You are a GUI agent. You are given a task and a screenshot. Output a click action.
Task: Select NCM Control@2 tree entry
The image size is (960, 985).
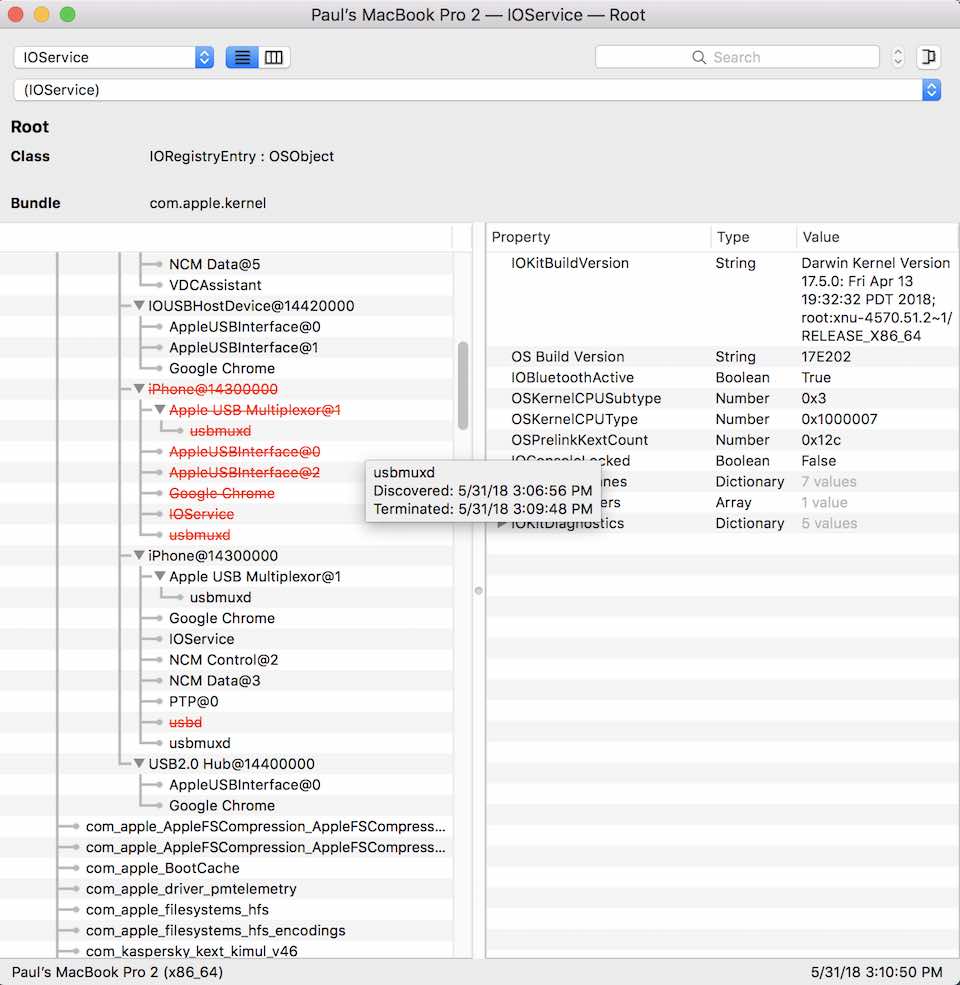point(224,660)
